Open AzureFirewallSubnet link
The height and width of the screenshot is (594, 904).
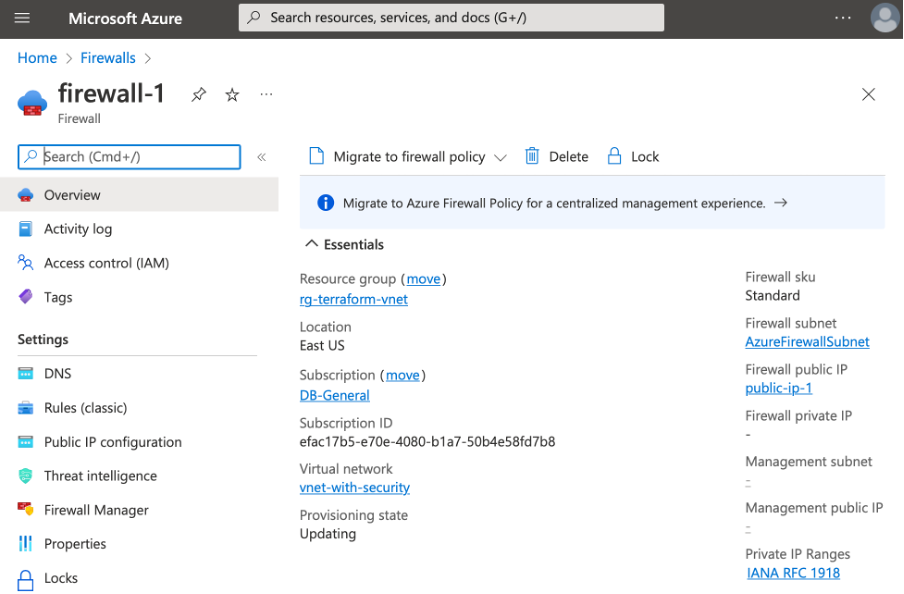click(807, 342)
